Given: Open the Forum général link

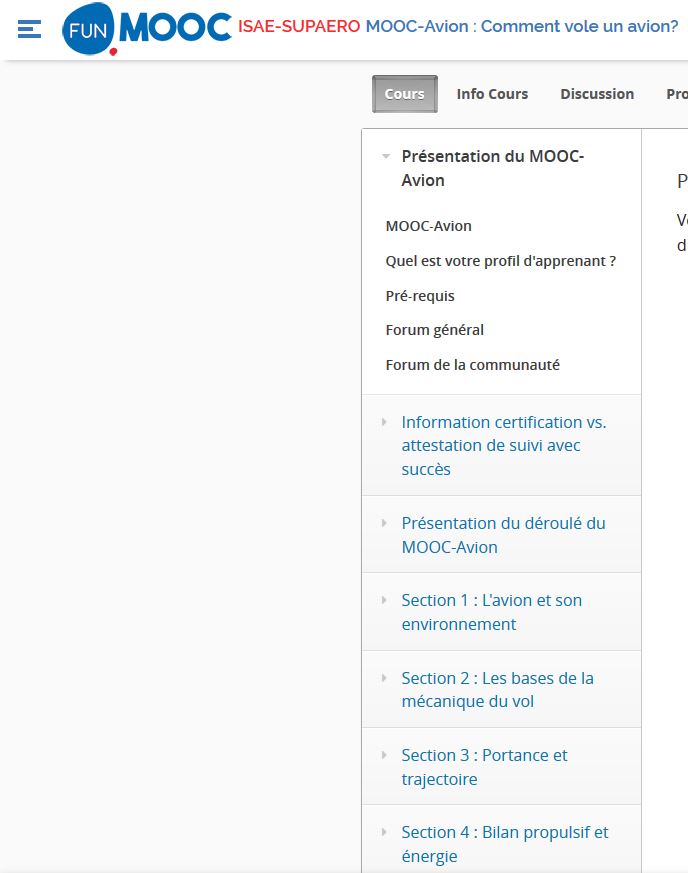Looking at the screenshot, I should (434, 330).
